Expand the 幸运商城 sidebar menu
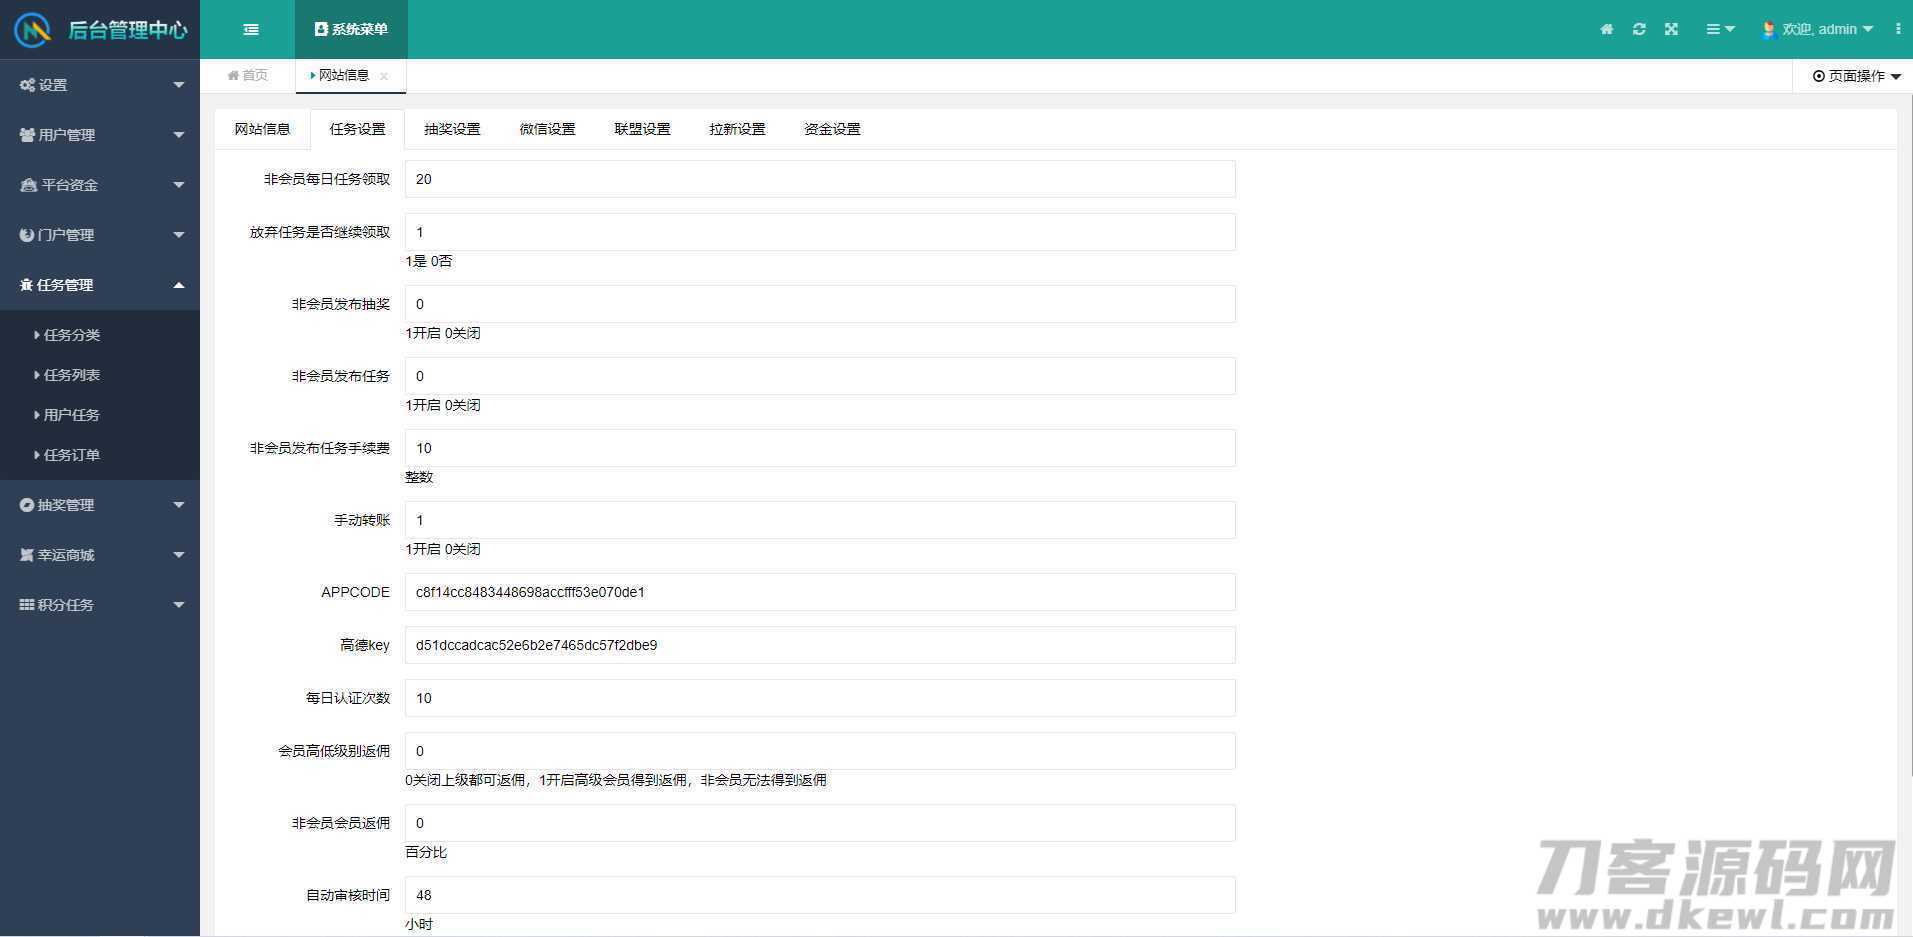 (100, 555)
